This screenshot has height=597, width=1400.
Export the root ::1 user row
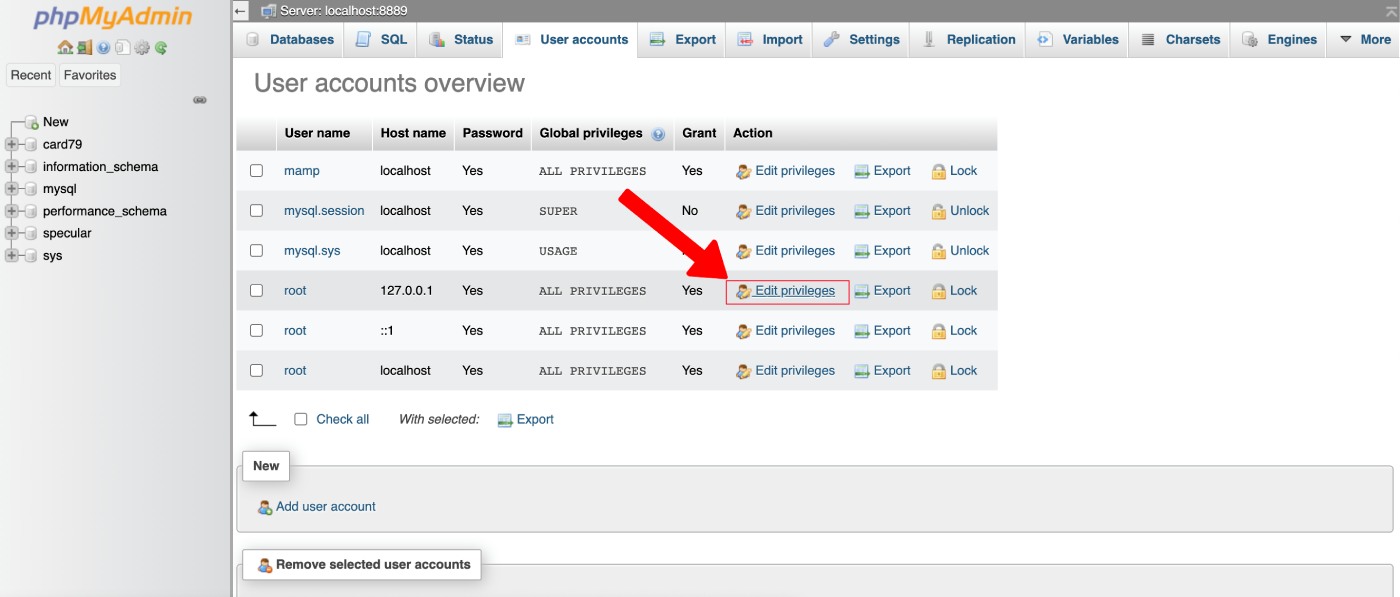point(882,331)
